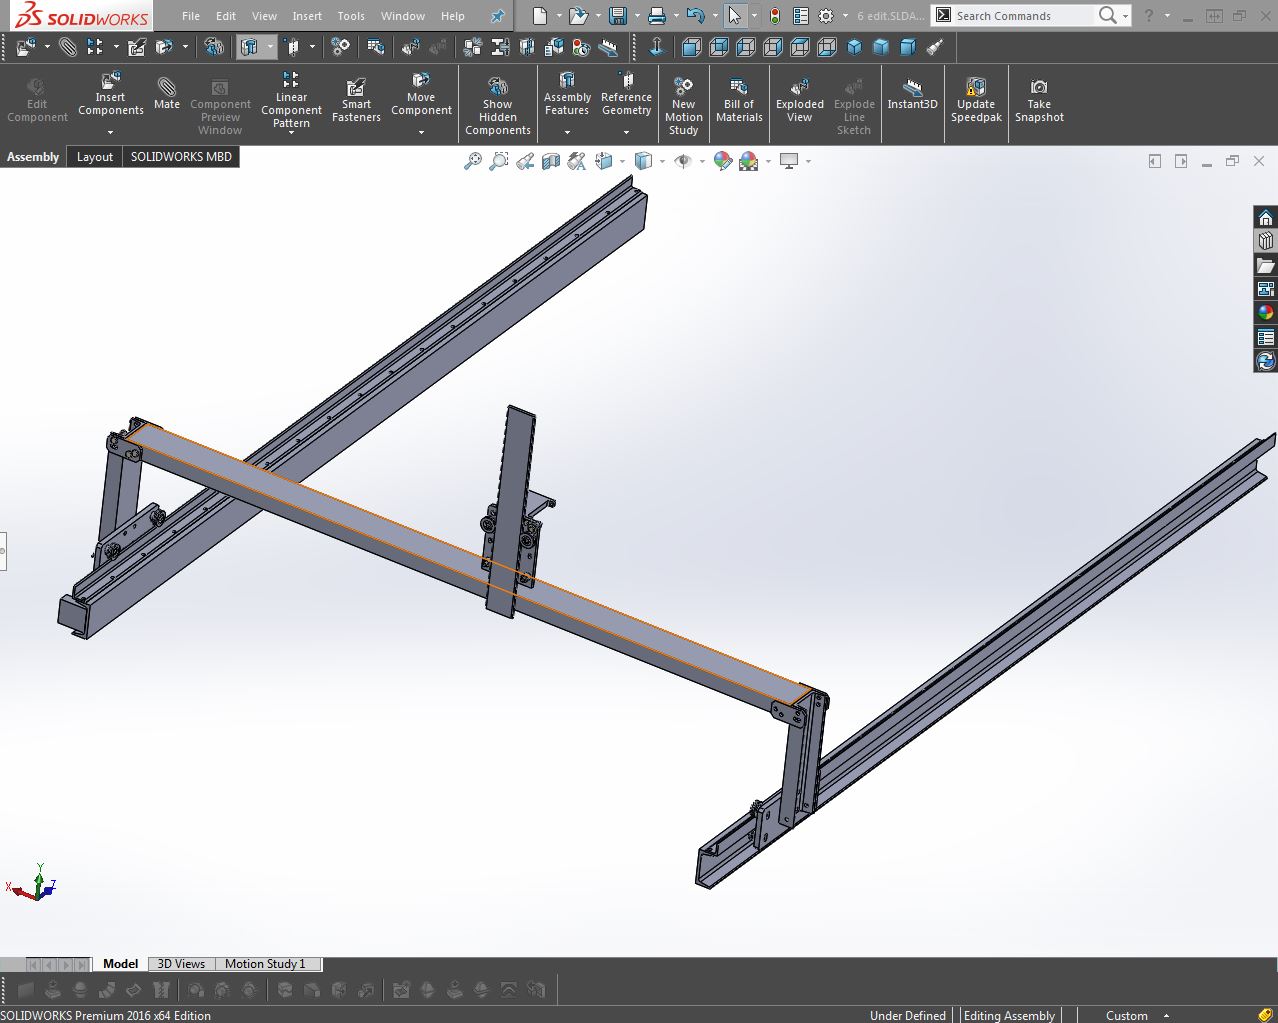This screenshot has height=1023, width=1278.
Task: Click the Editing Assembly status text
Action: click(1009, 1015)
